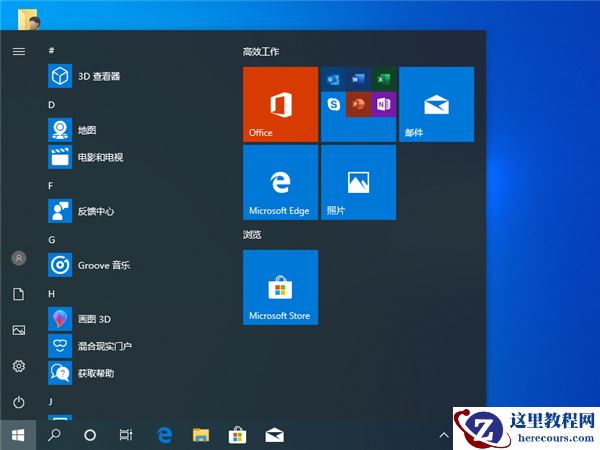Open Documents from the Start sidebar
This screenshot has height=450, width=600.
19,294
